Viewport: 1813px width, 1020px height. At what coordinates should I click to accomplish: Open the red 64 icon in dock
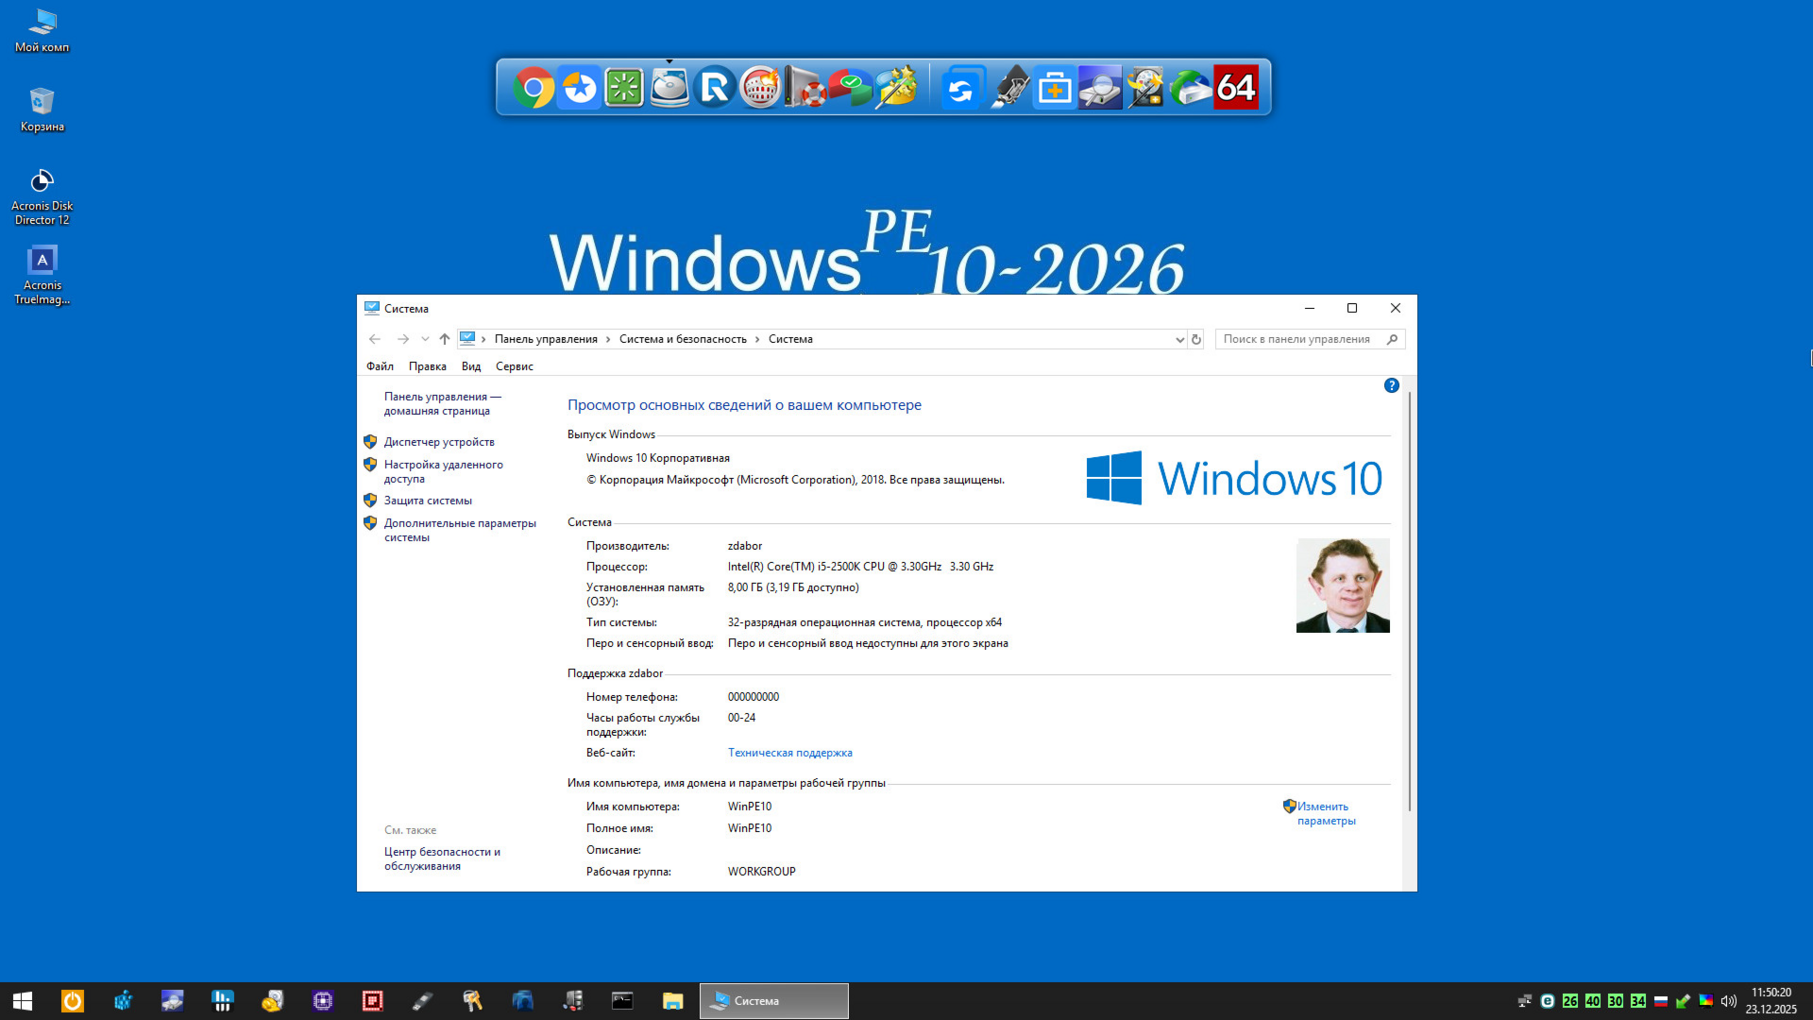pos(1236,88)
